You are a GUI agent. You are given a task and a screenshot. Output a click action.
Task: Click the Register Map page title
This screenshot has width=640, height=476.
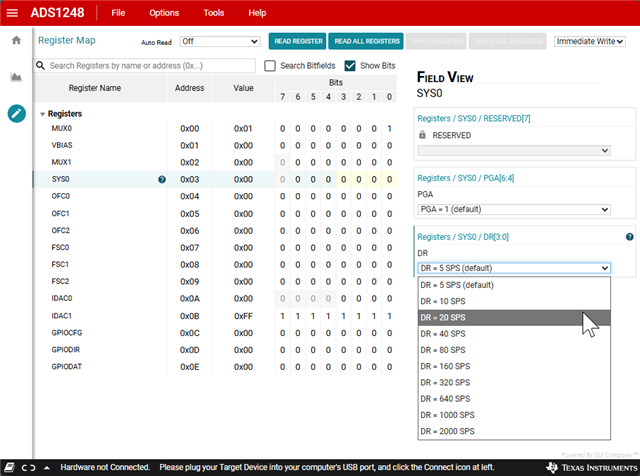pos(67,40)
